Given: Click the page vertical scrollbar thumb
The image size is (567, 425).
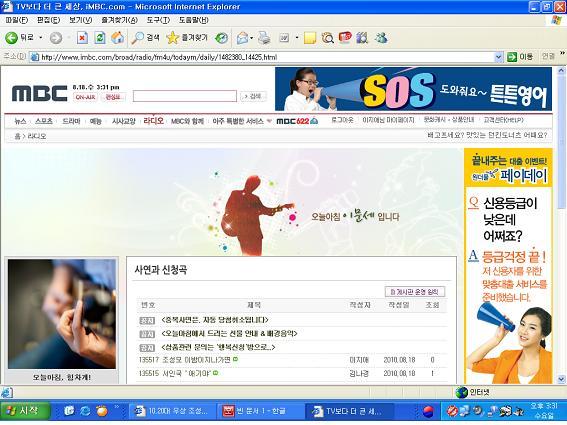Looking at the screenshot, I should point(561,142).
